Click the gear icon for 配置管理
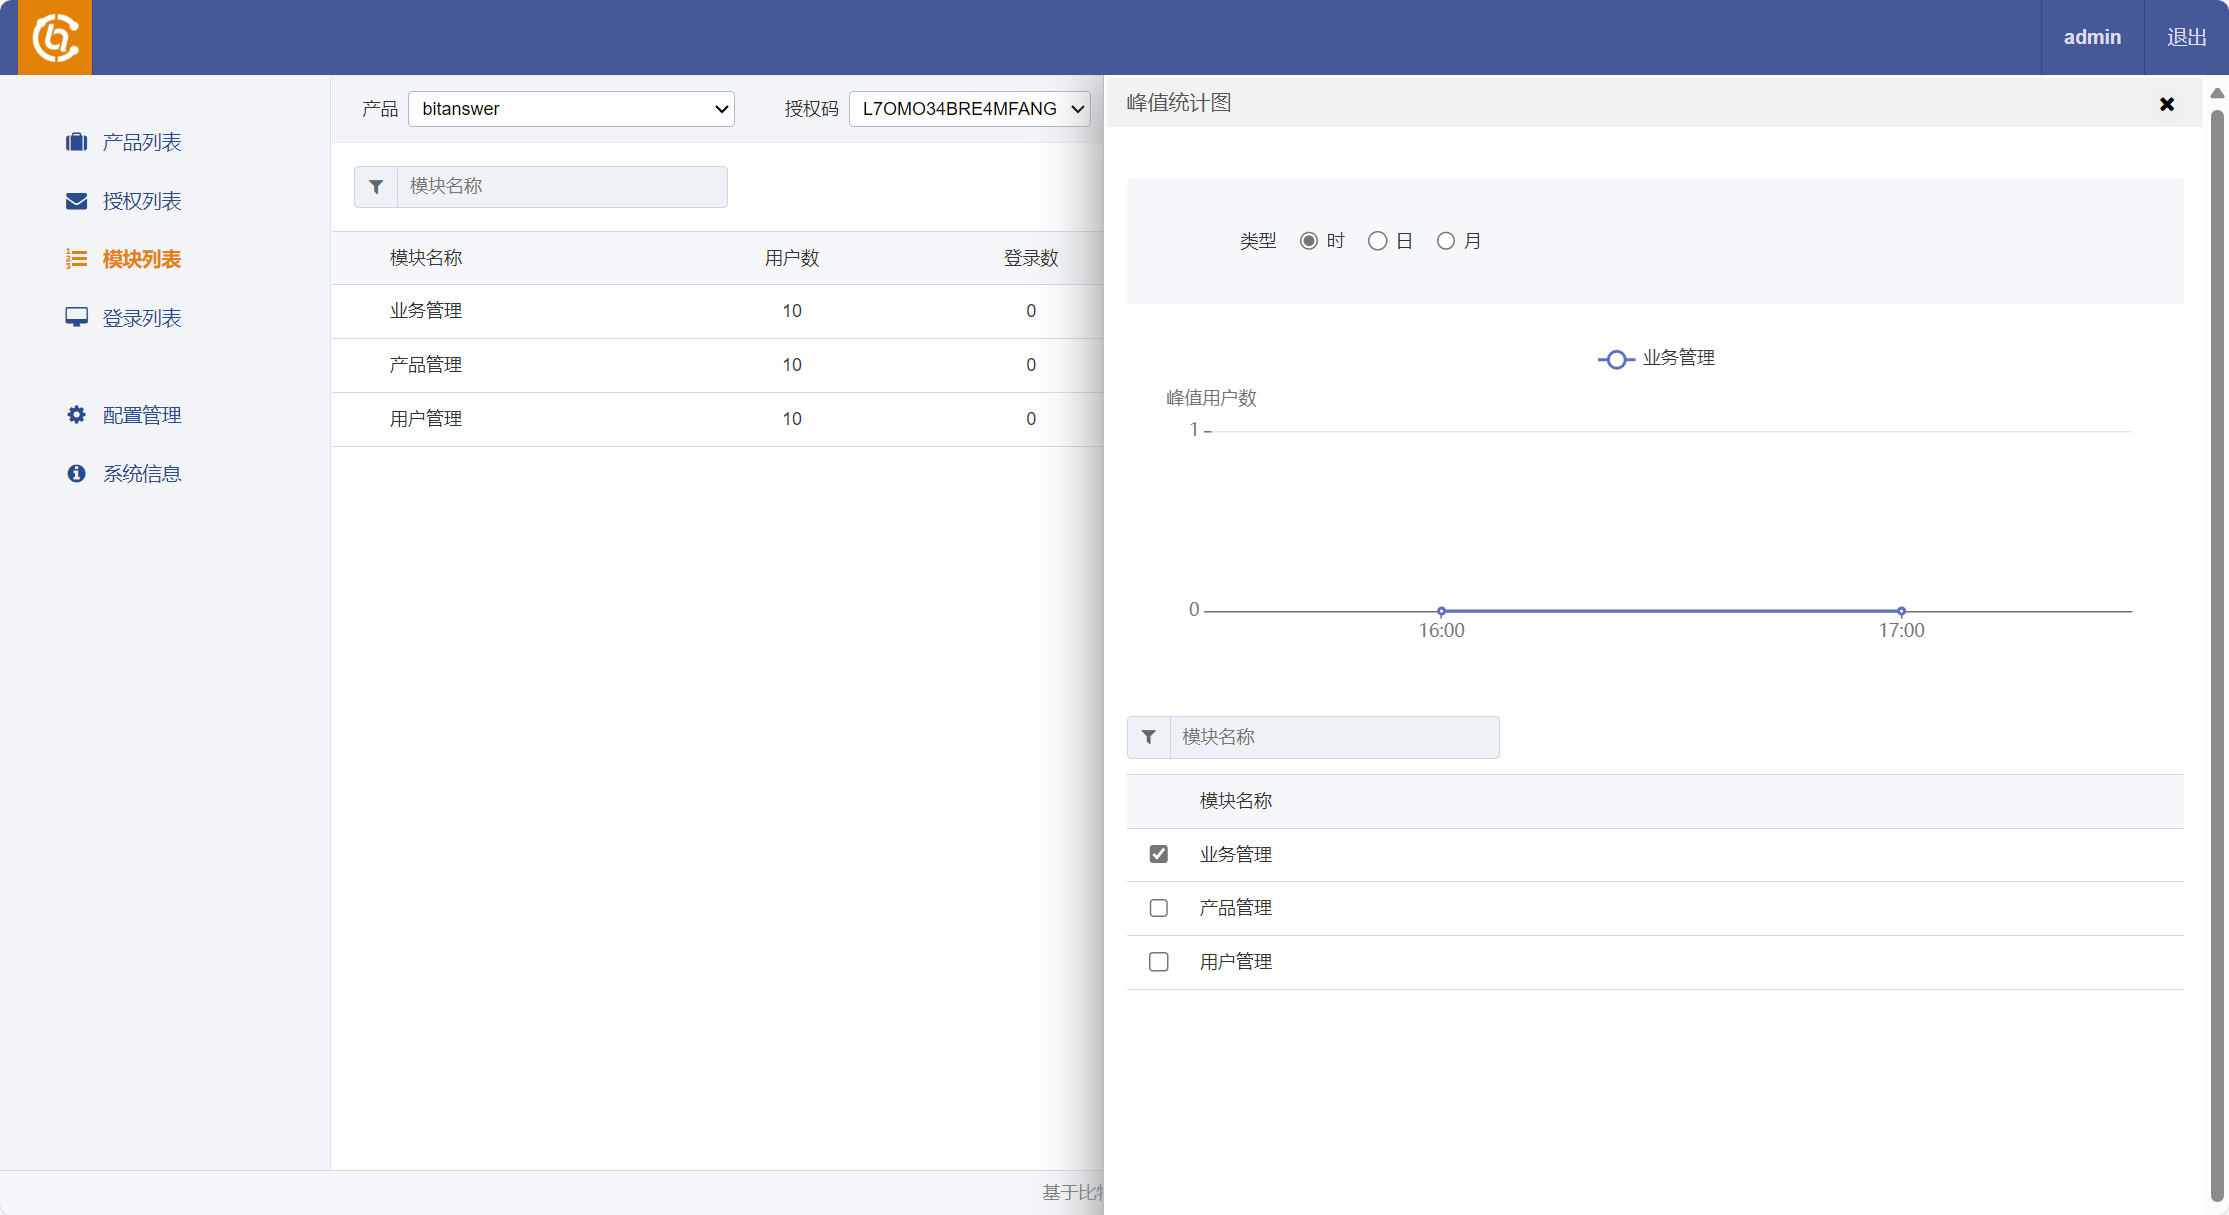This screenshot has width=2229, height=1215. click(76, 414)
